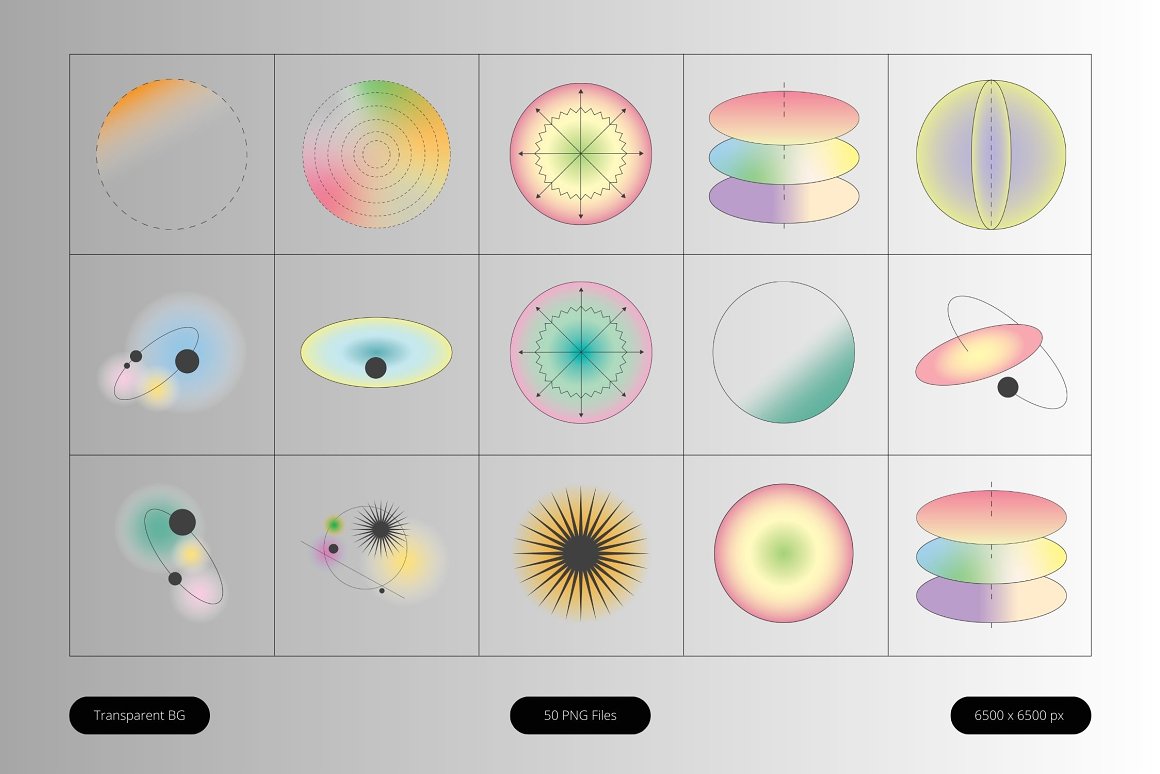Click the yellow-purple sphere with vertical ellipse
1160x774 pixels.
tap(990, 155)
